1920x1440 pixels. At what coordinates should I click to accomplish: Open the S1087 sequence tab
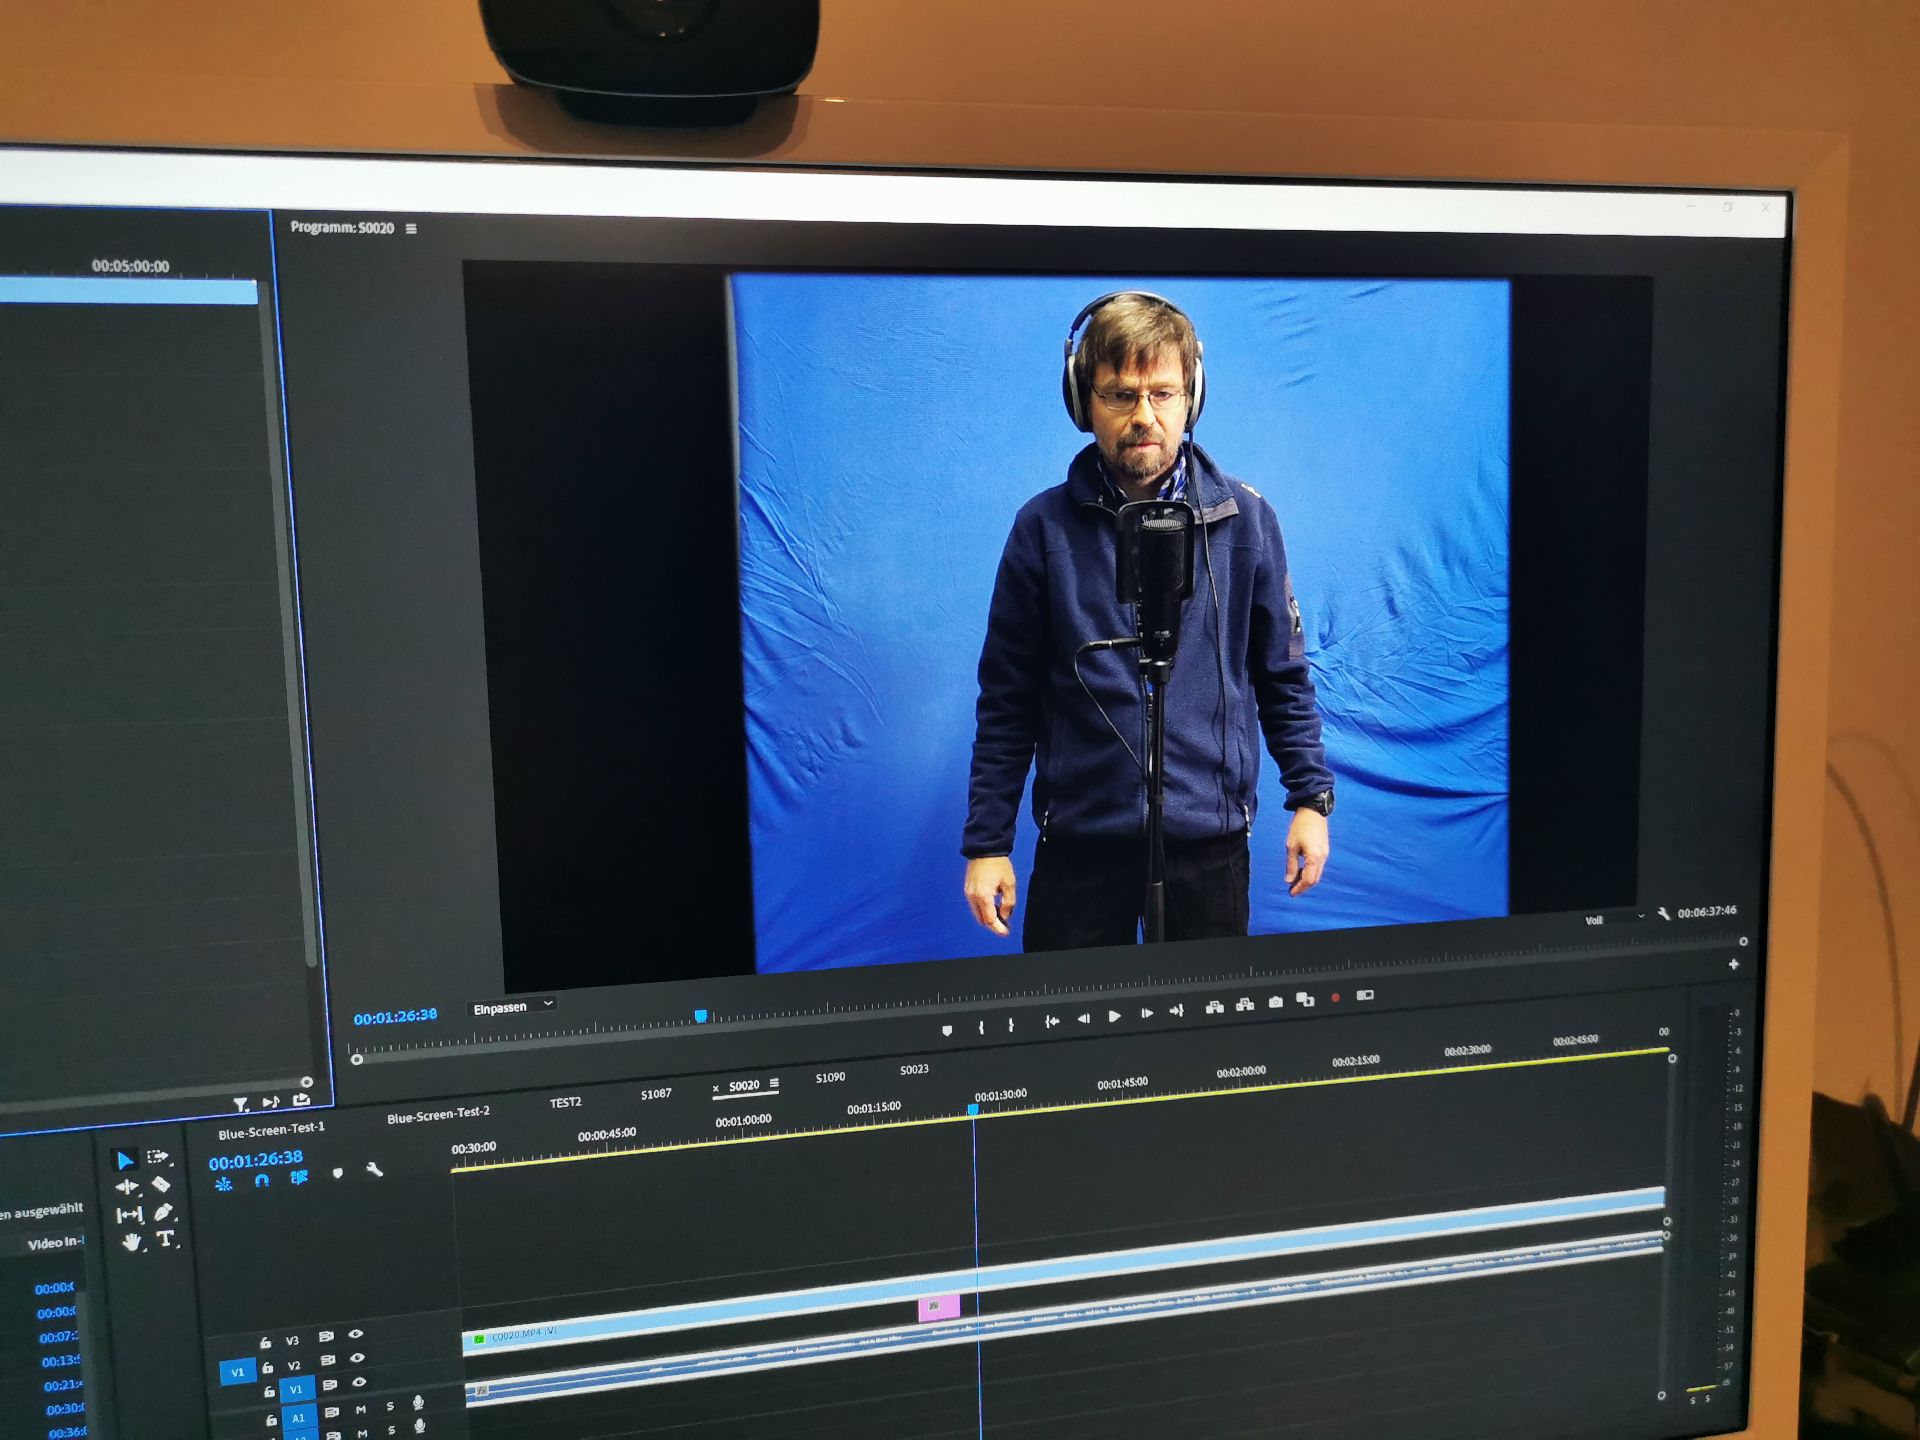656,1094
